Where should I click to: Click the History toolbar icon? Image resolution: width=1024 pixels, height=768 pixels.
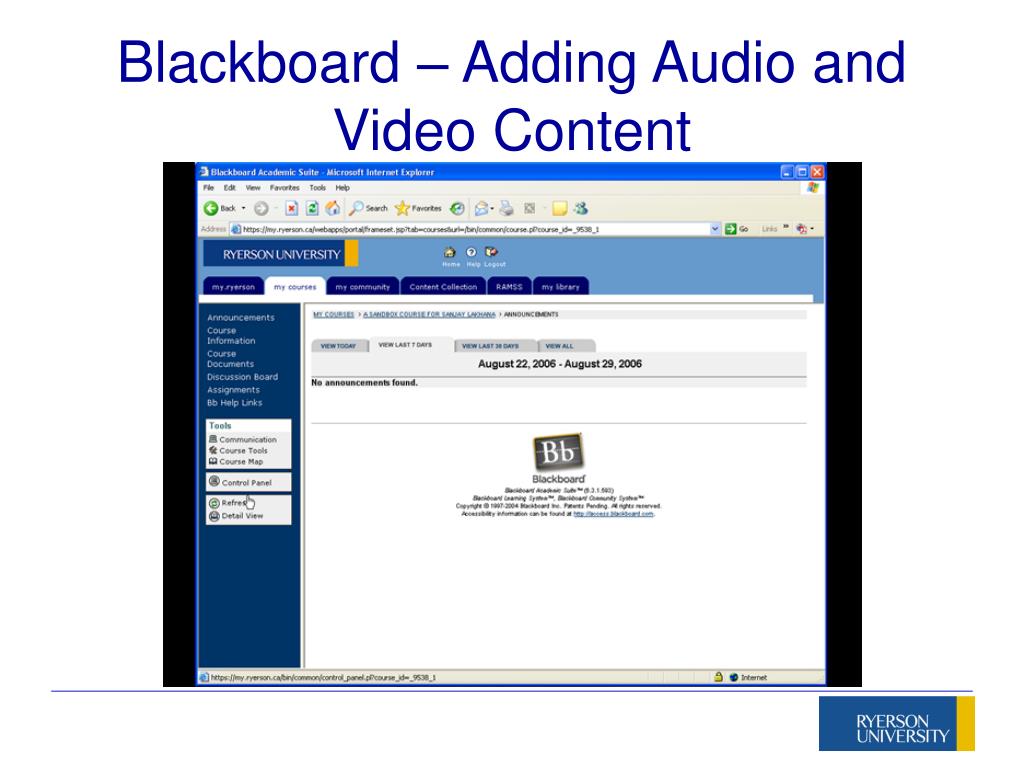tap(458, 208)
